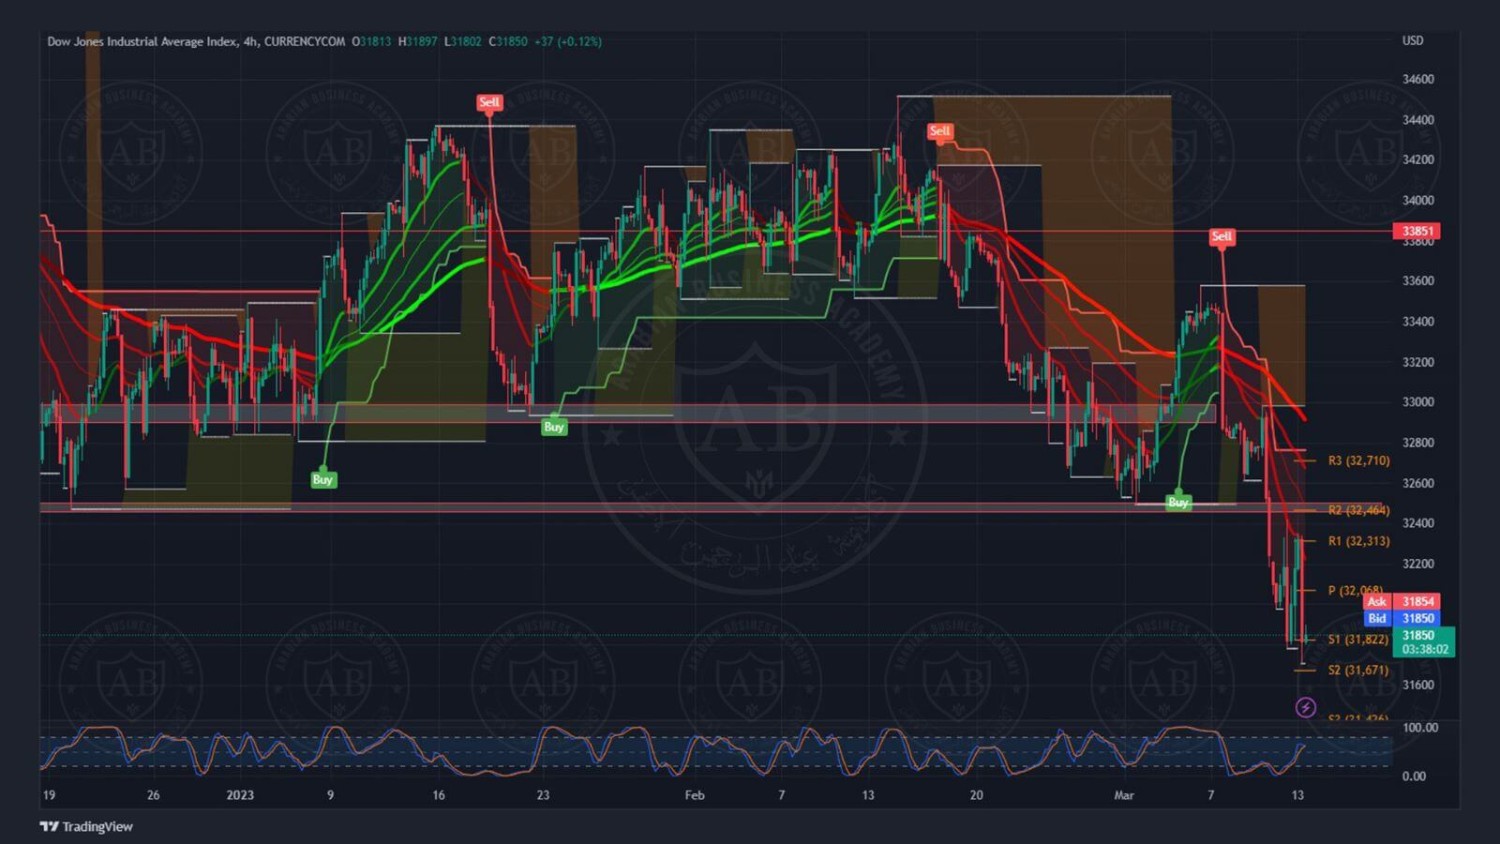Image resolution: width=1500 pixels, height=844 pixels.
Task: Click the 32200 price axis label
Action: pyautogui.click(x=1417, y=564)
